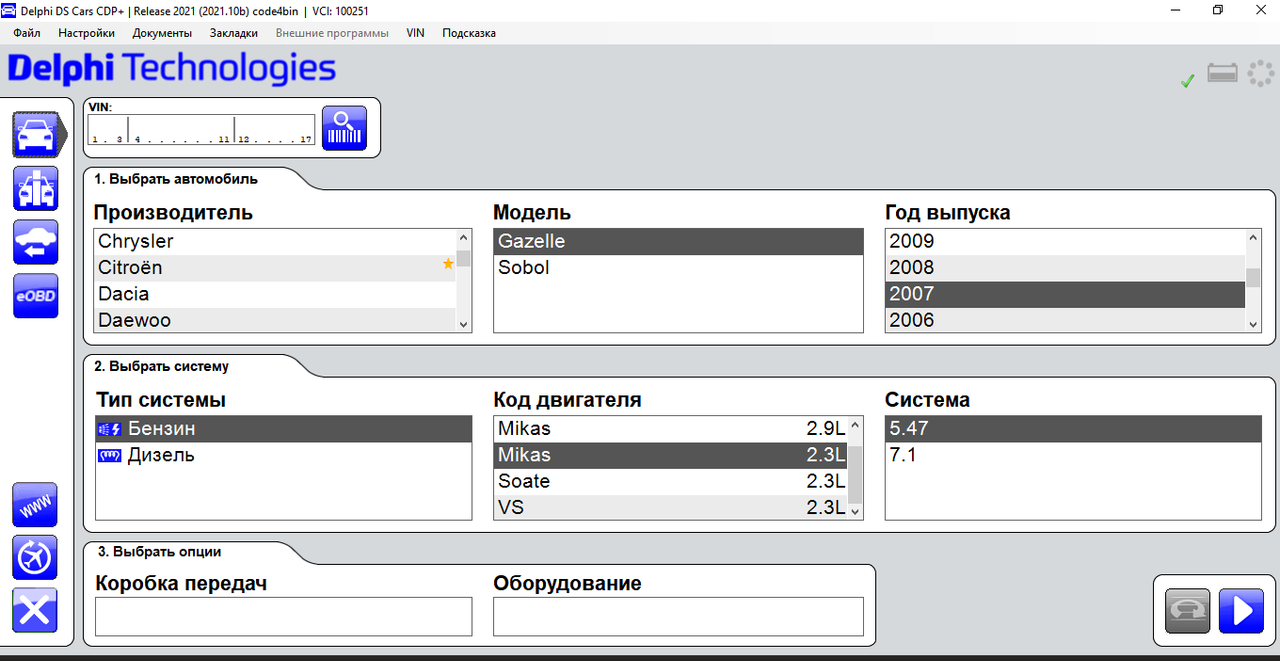1280x661 pixels.
Task: Click the battery status indicator icon
Action: (1222, 73)
